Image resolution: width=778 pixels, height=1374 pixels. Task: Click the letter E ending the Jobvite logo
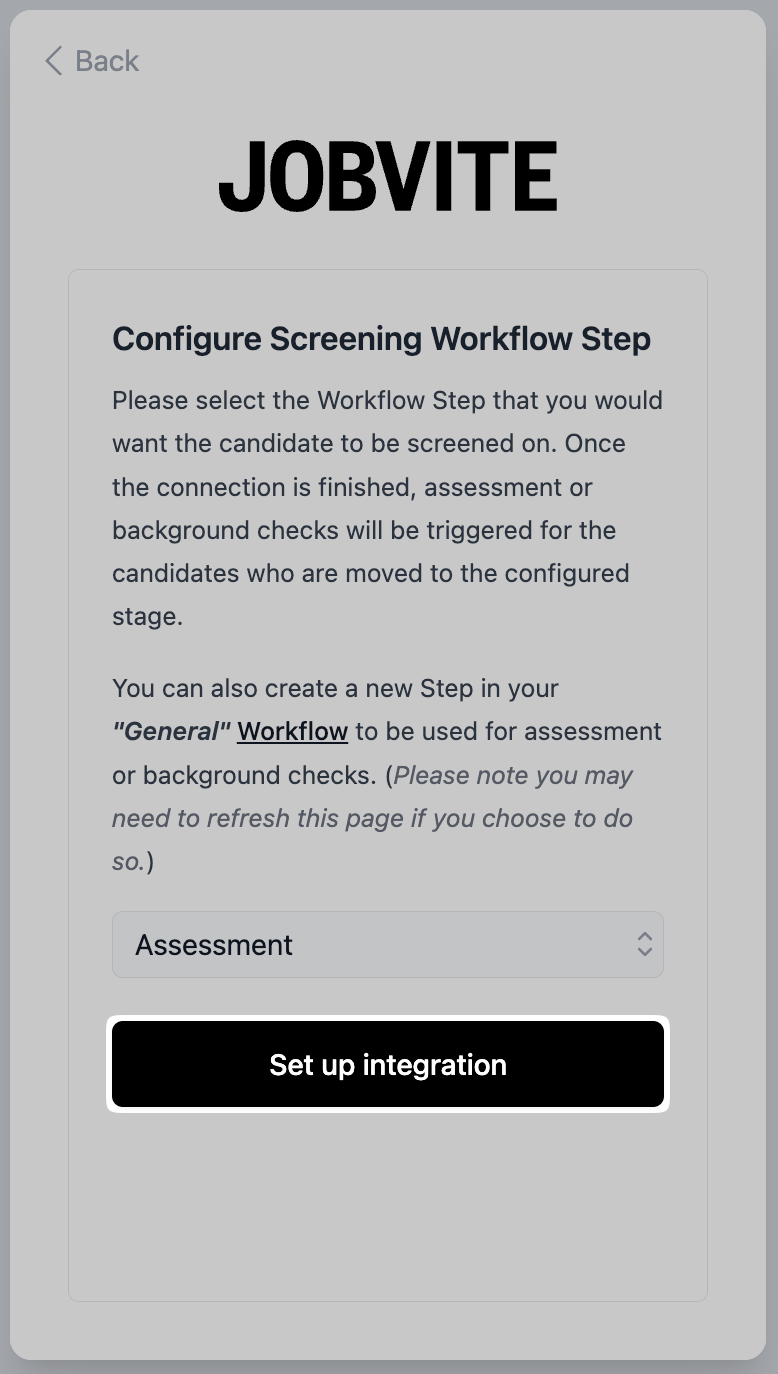pos(537,176)
